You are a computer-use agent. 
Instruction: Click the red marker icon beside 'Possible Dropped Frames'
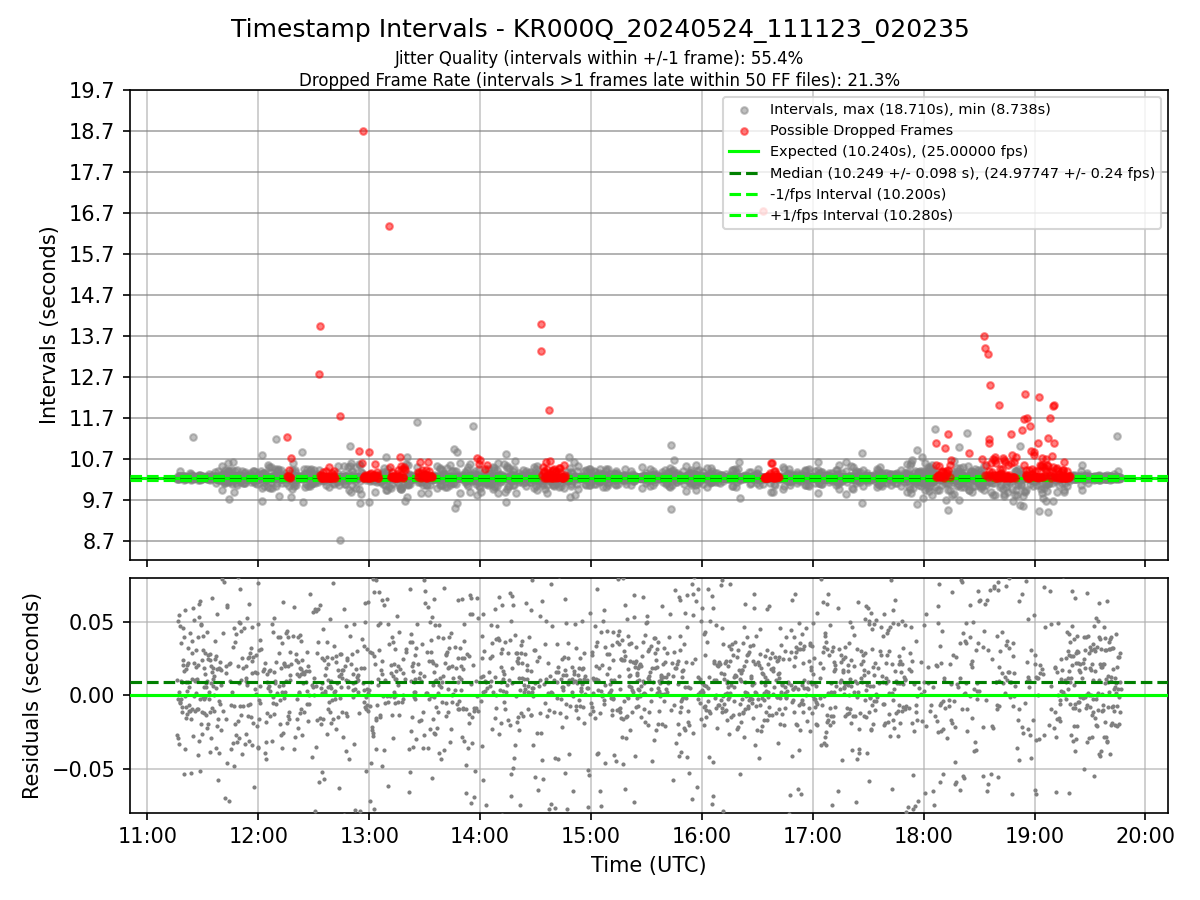click(745, 130)
